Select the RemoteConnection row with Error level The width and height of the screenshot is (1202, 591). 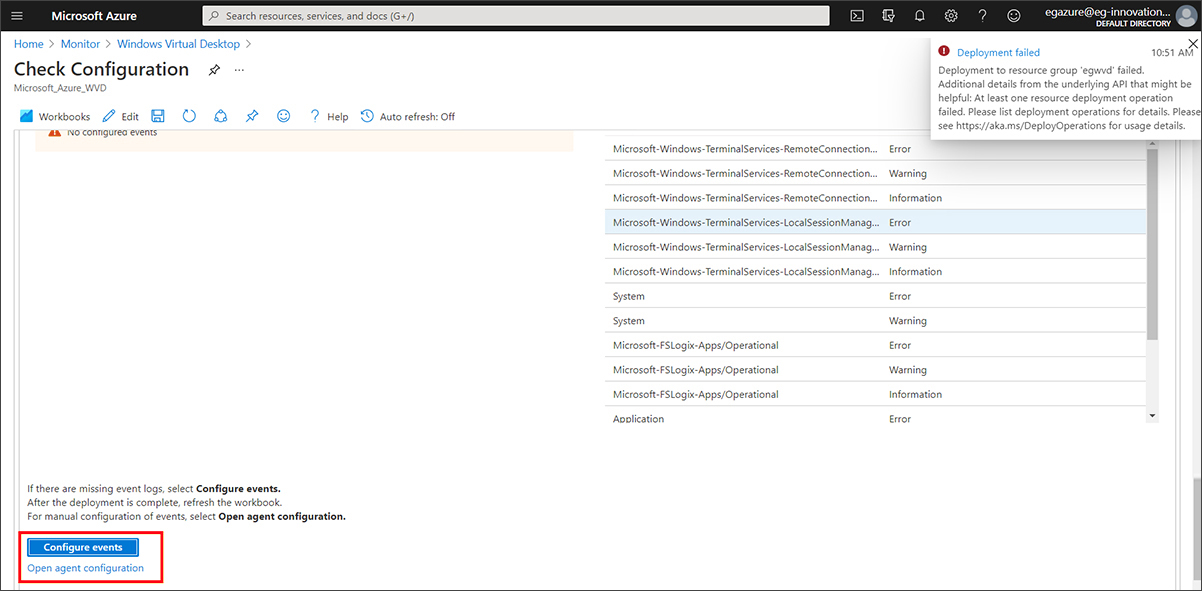coord(876,148)
